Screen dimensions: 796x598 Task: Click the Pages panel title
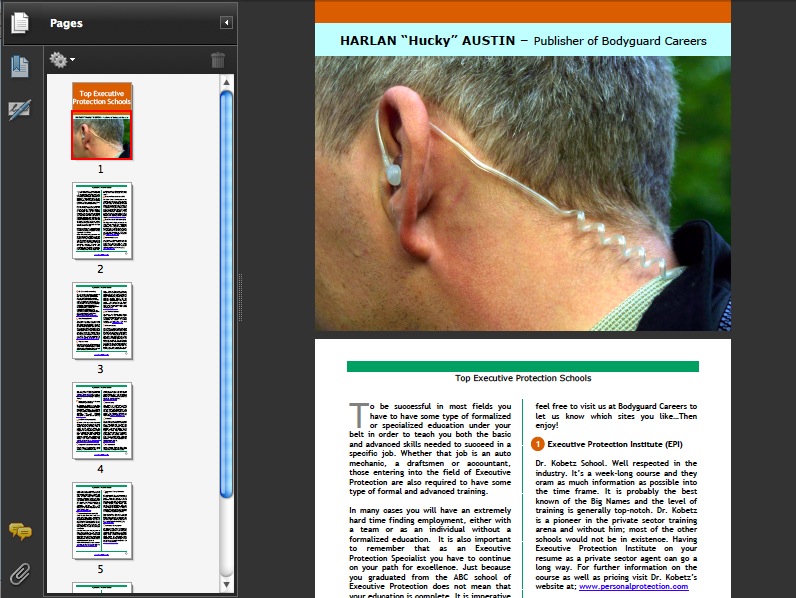click(66, 23)
